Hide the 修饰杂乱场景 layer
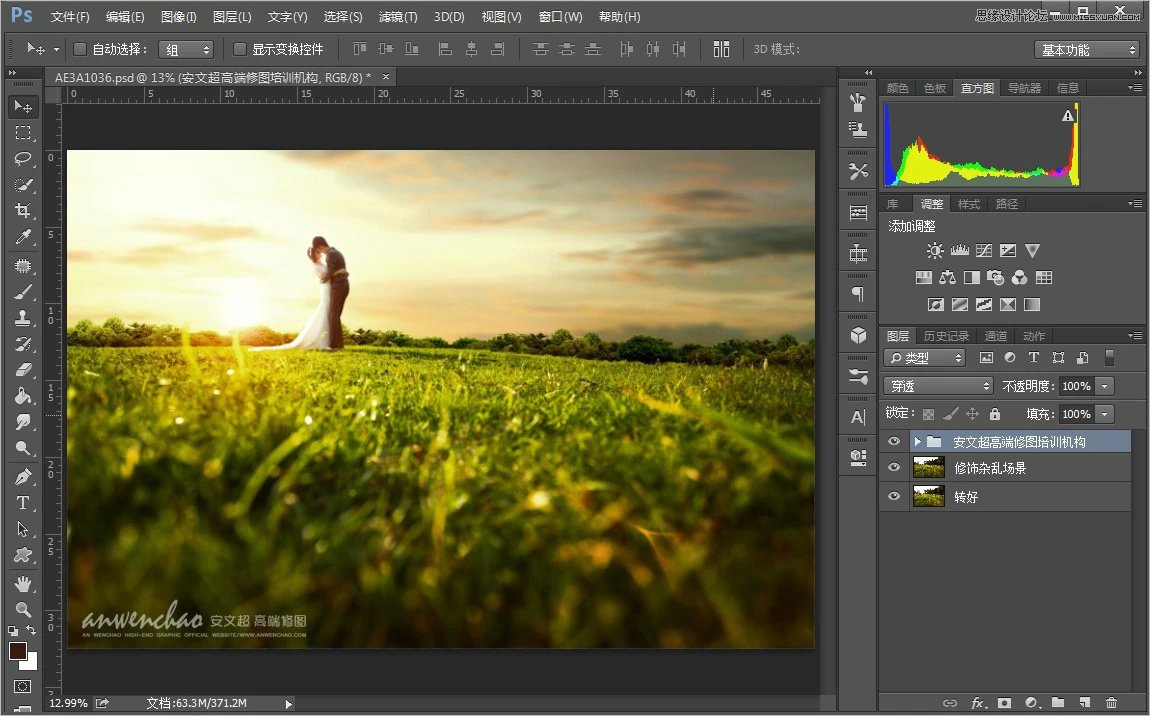 (893, 467)
